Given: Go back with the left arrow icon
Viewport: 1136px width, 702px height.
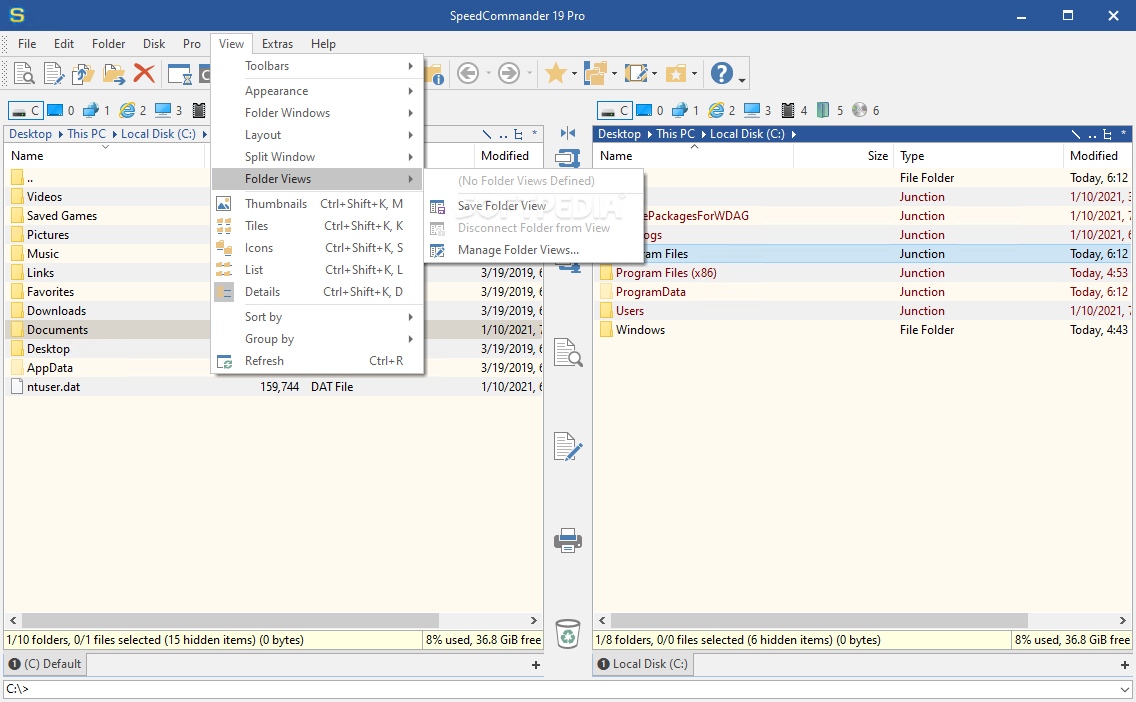Looking at the screenshot, I should pos(468,73).
